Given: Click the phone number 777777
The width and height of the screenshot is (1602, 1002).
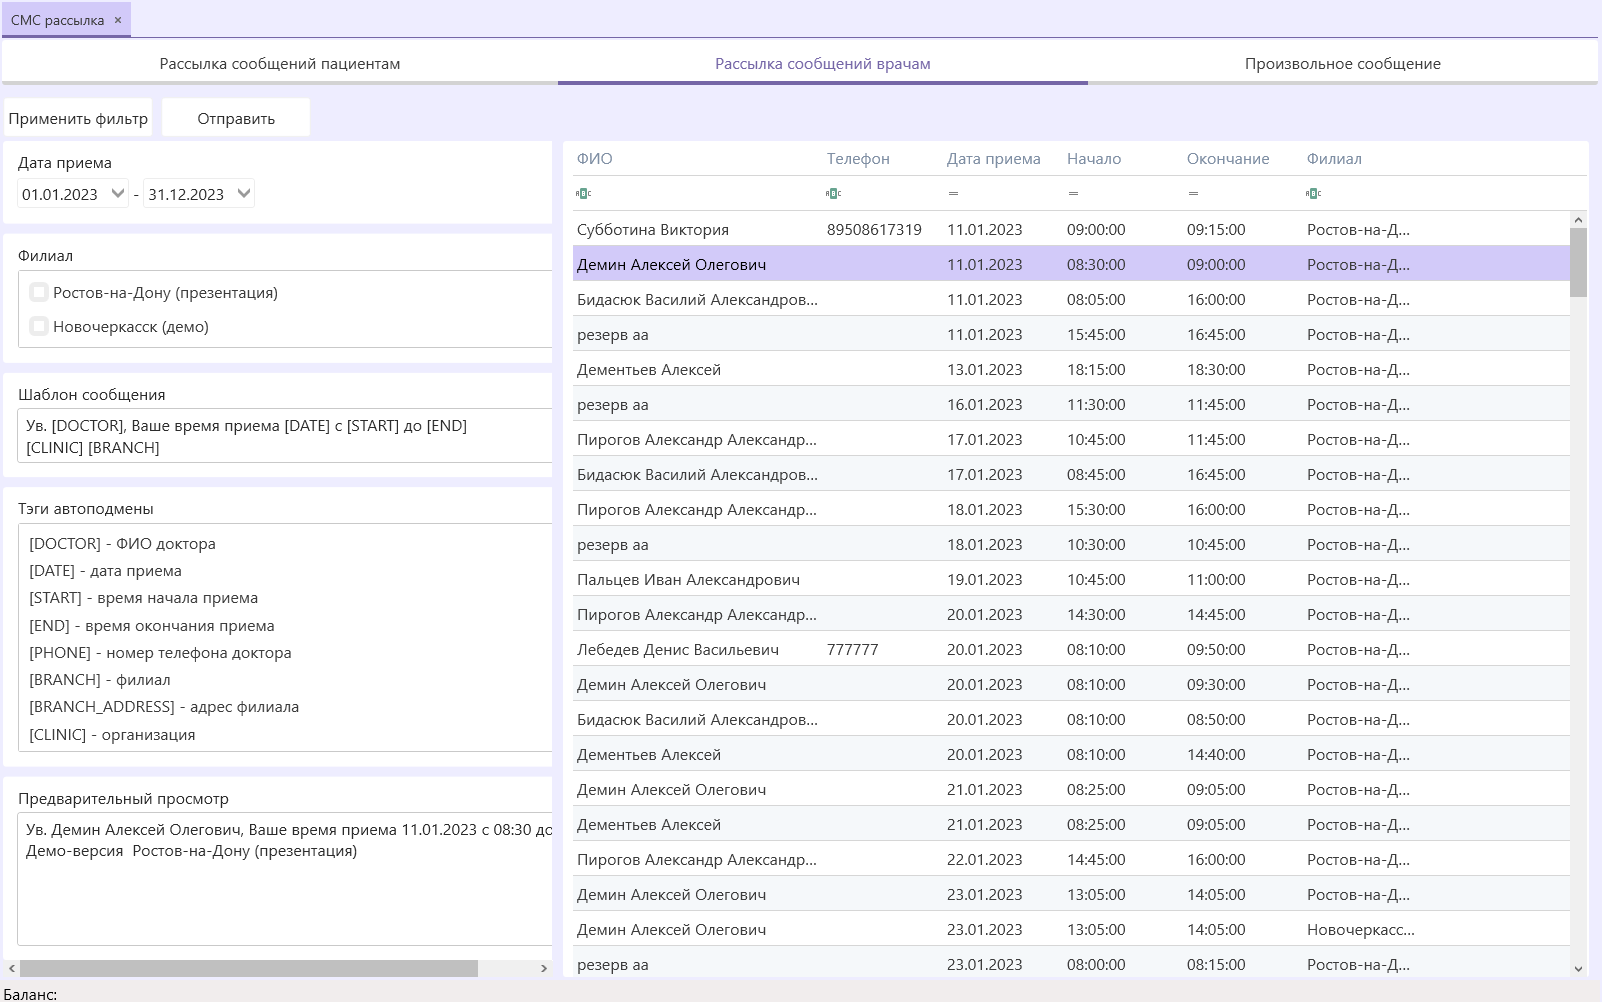Looking at the screenshot, I should point(853,649).
